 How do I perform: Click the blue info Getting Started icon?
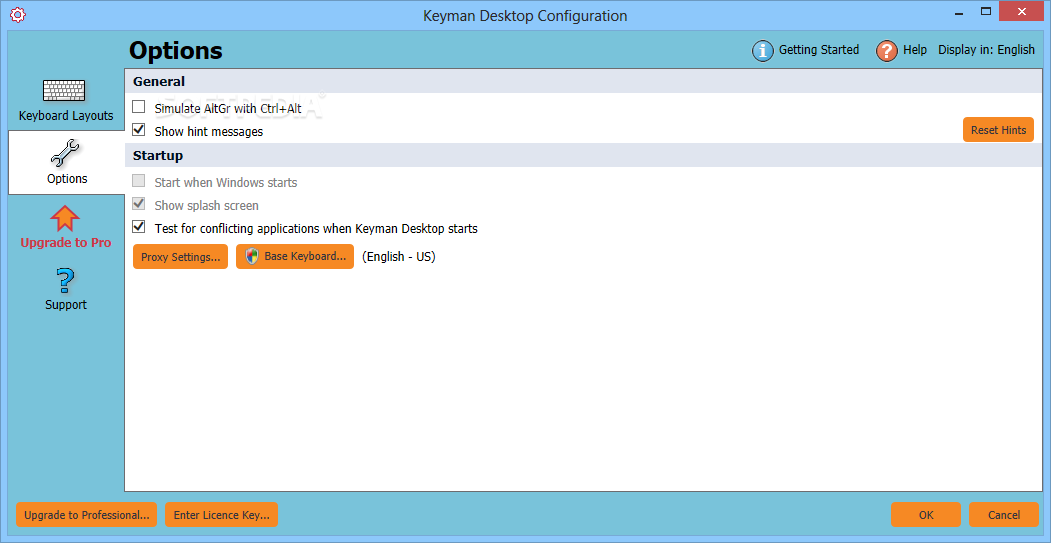[x=763, y=50]
